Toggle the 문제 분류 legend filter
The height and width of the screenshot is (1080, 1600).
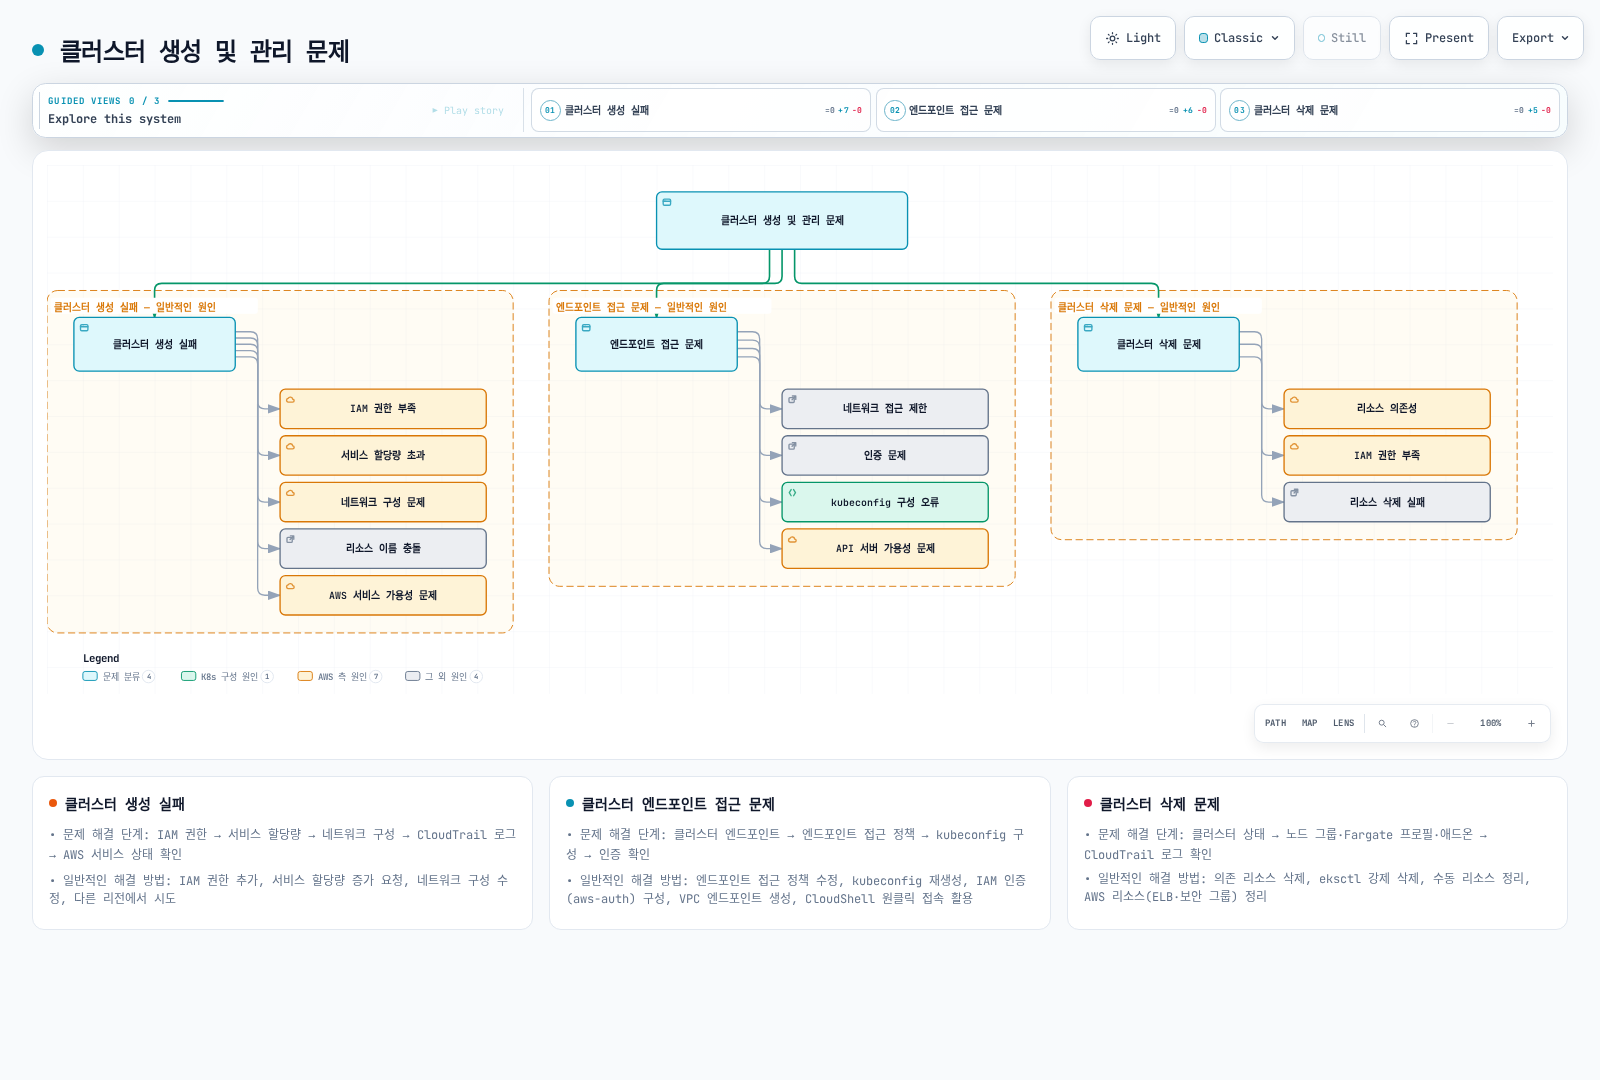point(118,677)
